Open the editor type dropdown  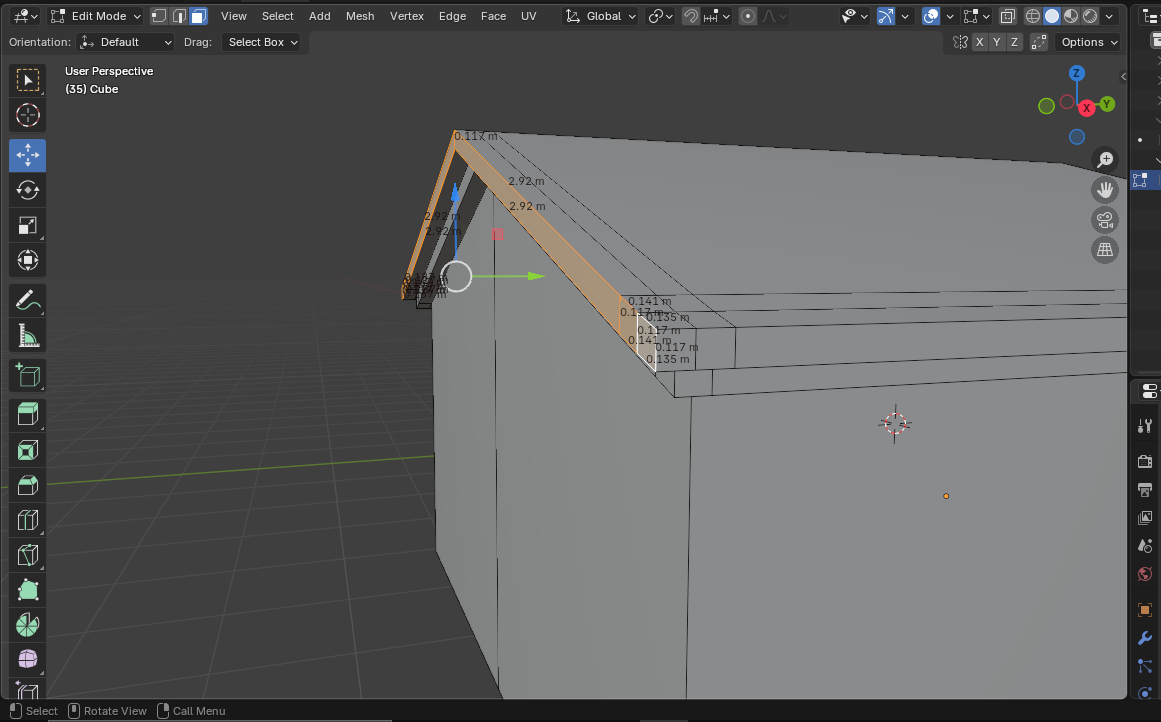coord(25,16)
